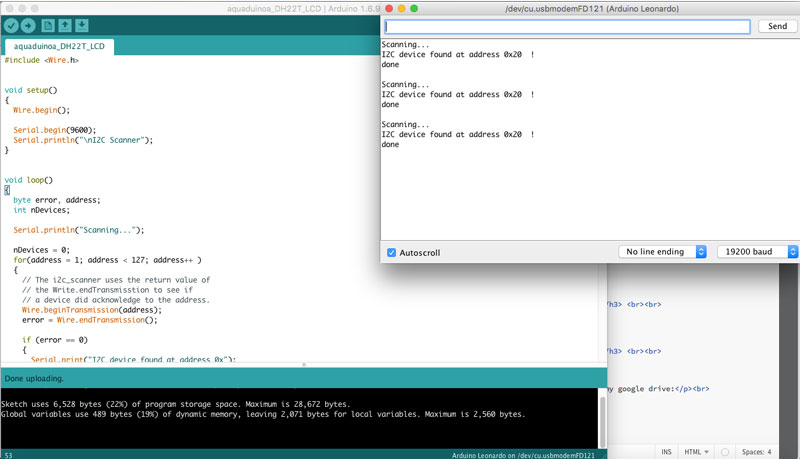Image resolution: width=800 pixels, height=459 pixels.
Task: Click the 'Serial.begin(9600);' code line
Action: tap(55, 130)
